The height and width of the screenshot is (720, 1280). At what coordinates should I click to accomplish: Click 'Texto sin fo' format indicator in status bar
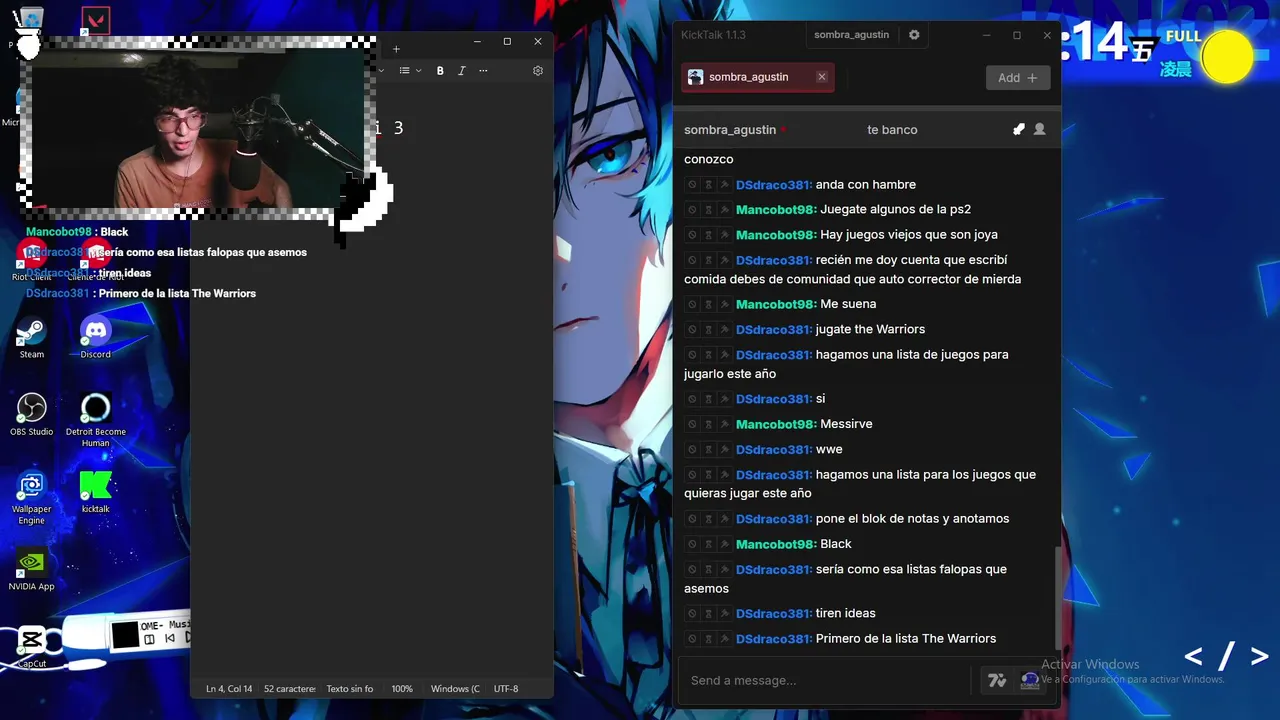tap(350, 689)
